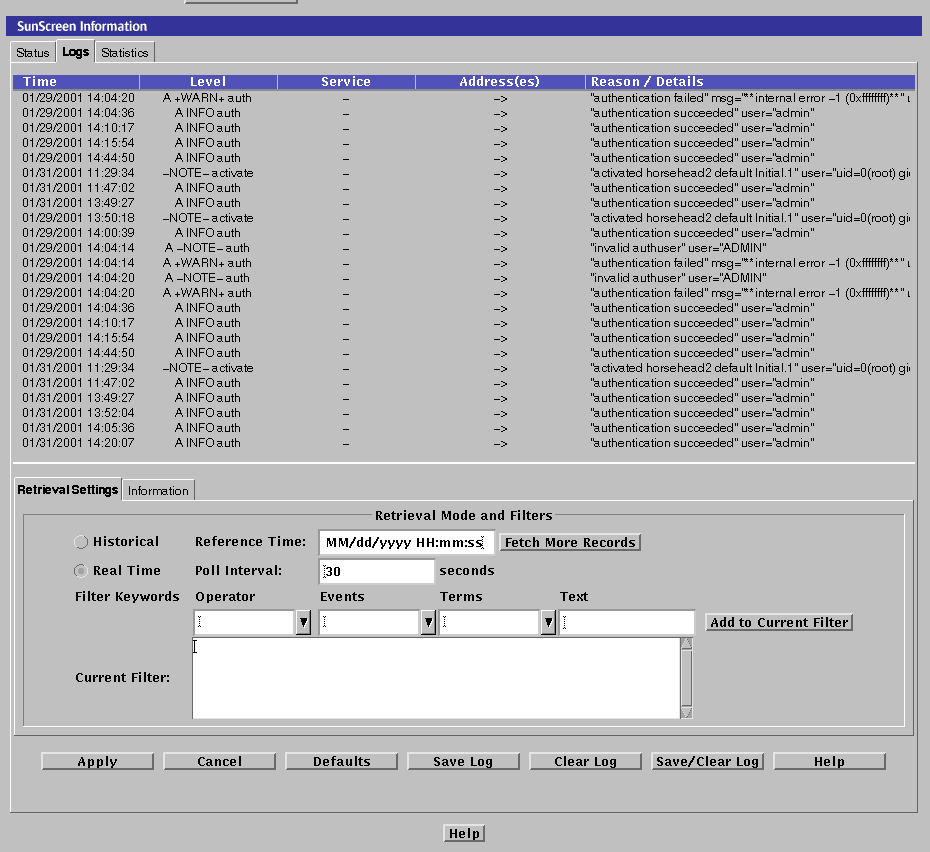
Task: Select log row 01/31/2001 14:05:36
Action: [x=464, y=428]
